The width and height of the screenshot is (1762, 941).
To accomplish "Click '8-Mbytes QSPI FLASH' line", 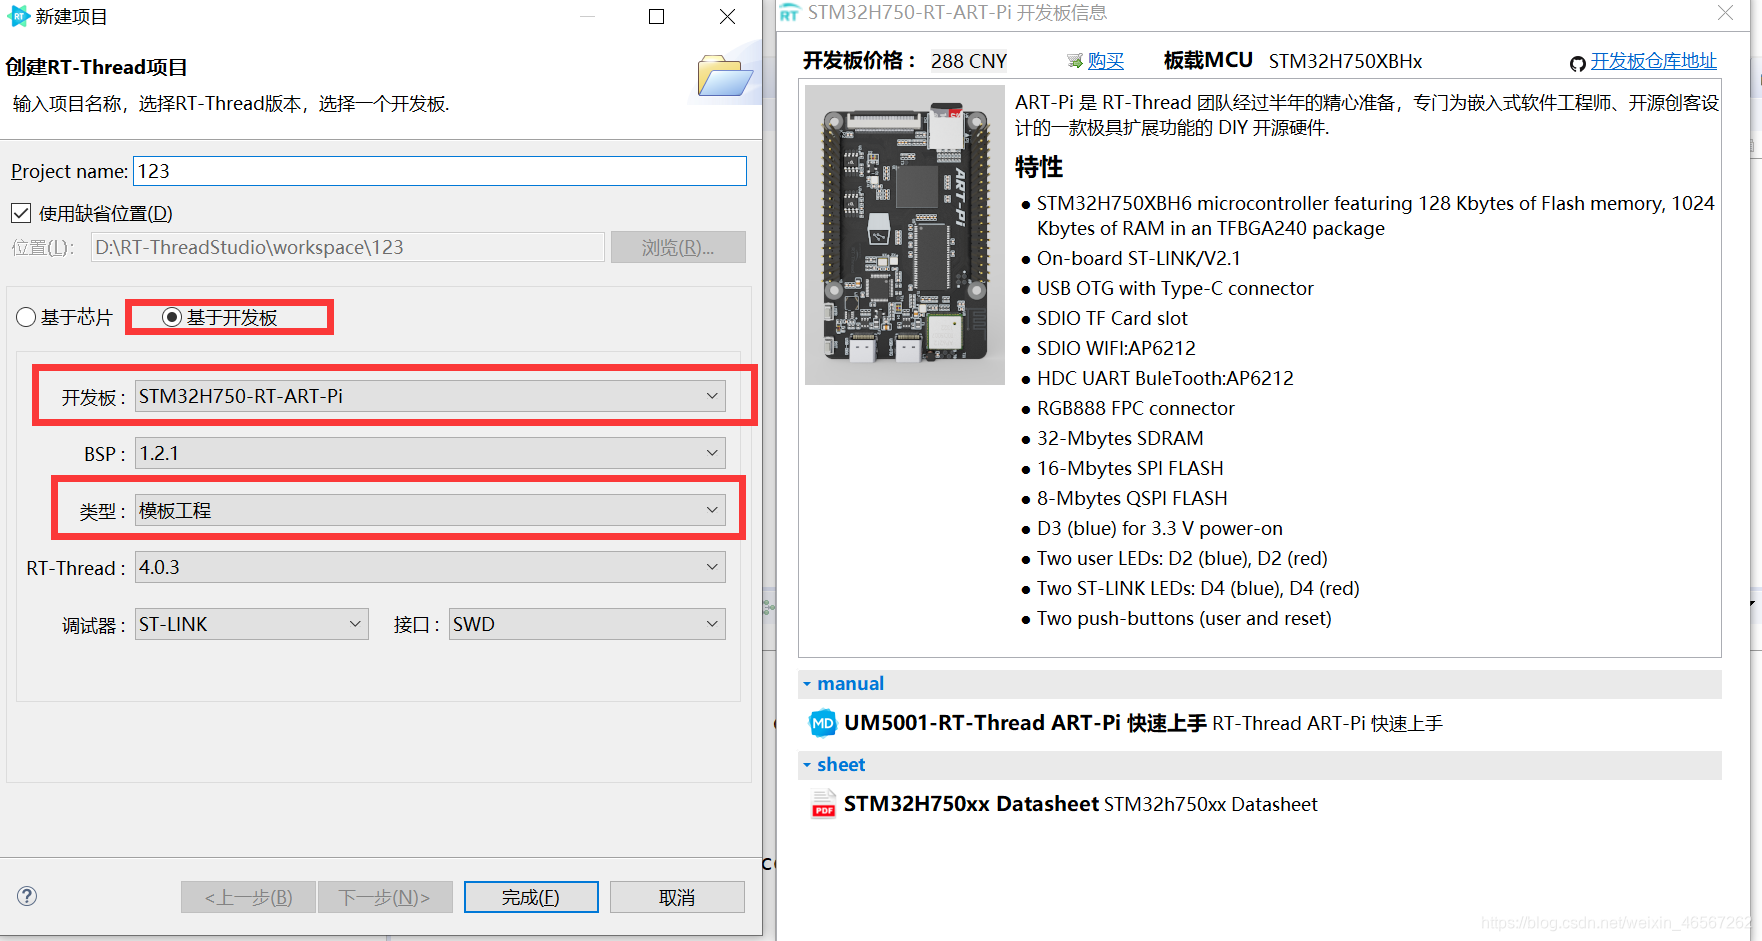I will coord(1132,498).
